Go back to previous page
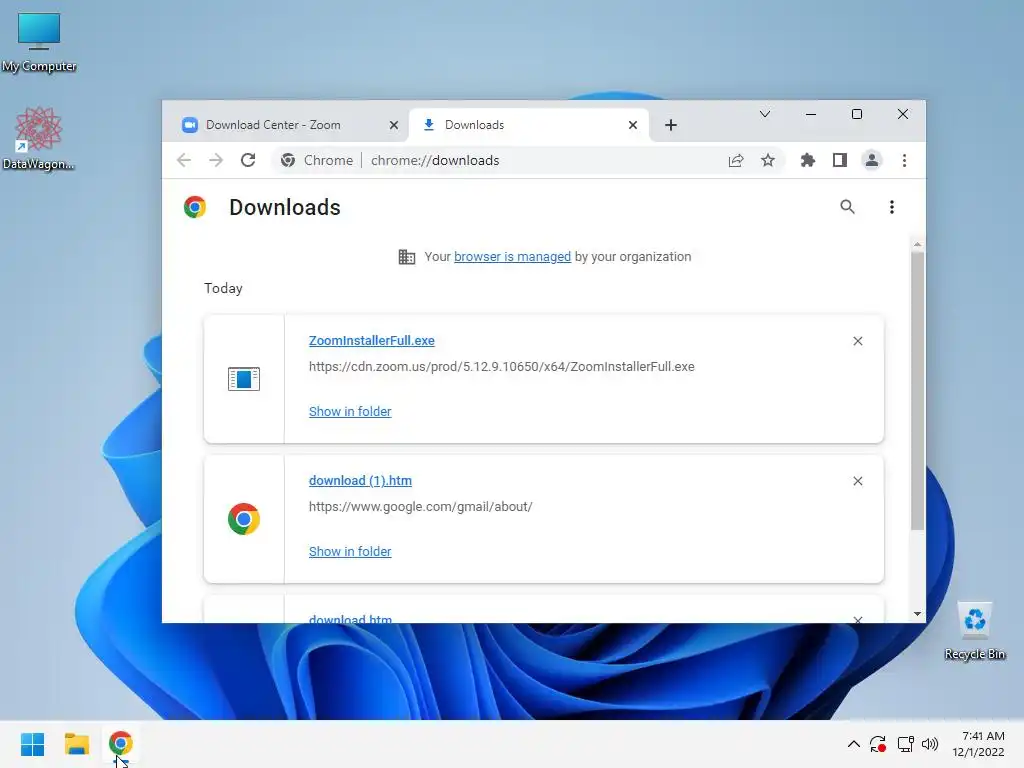Image resolution: width=1024 pixels, height=768 pixels. click(184, 160)
